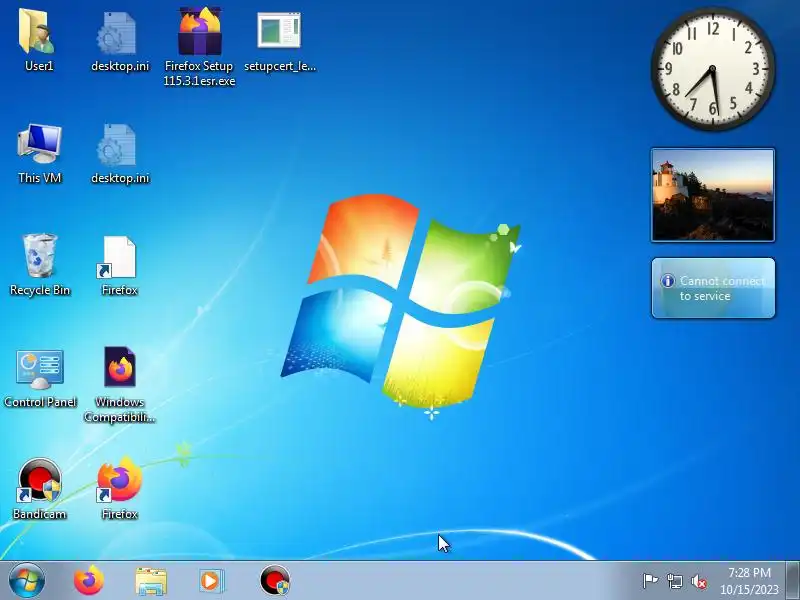Select the Control Panel desktop icon
The height and width of the screenshot is (600, 800).
(x=40, y=368)
